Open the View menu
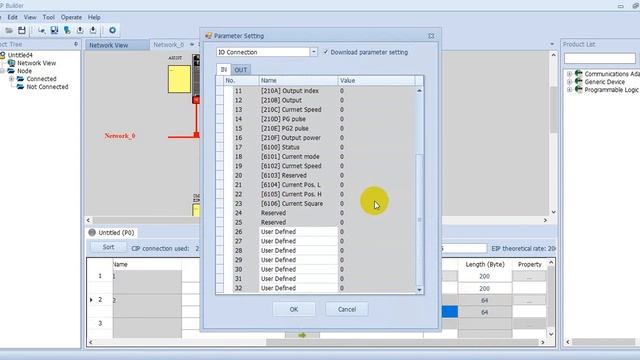 30,17
